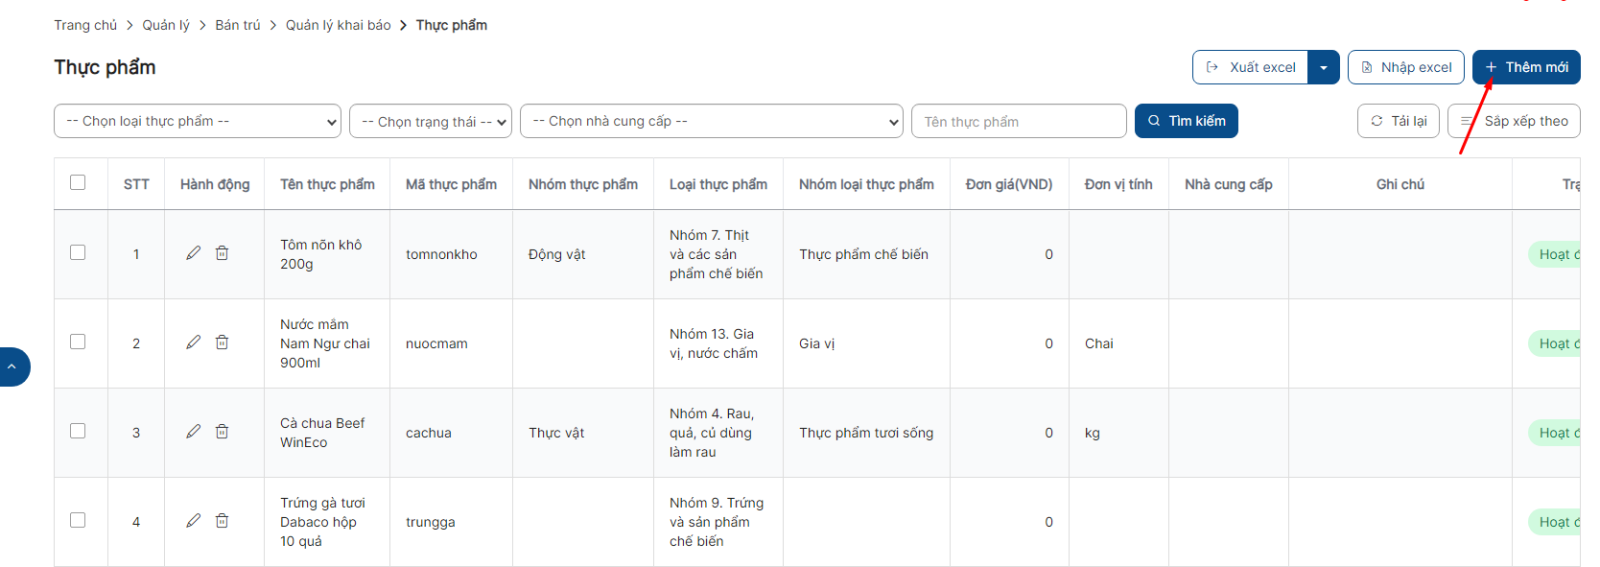Screen dimensions: 1600x567
Task: Open the Chọn trạng thái dropdown
Action: [x=430, y=121]
